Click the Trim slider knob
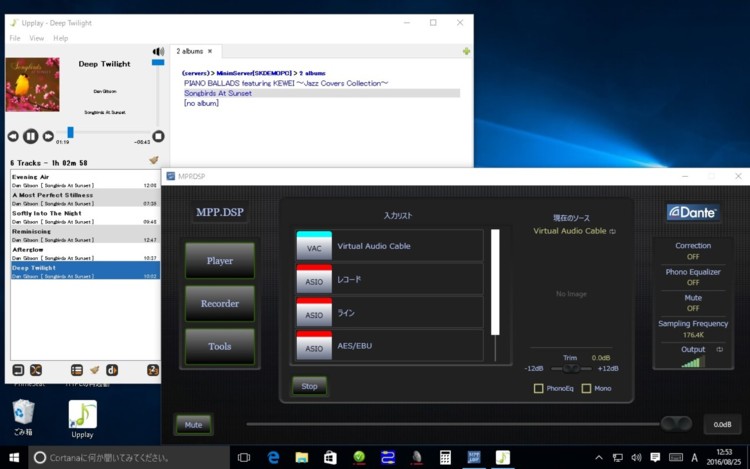This screenshot has width=750, height=469. [571, 369]
